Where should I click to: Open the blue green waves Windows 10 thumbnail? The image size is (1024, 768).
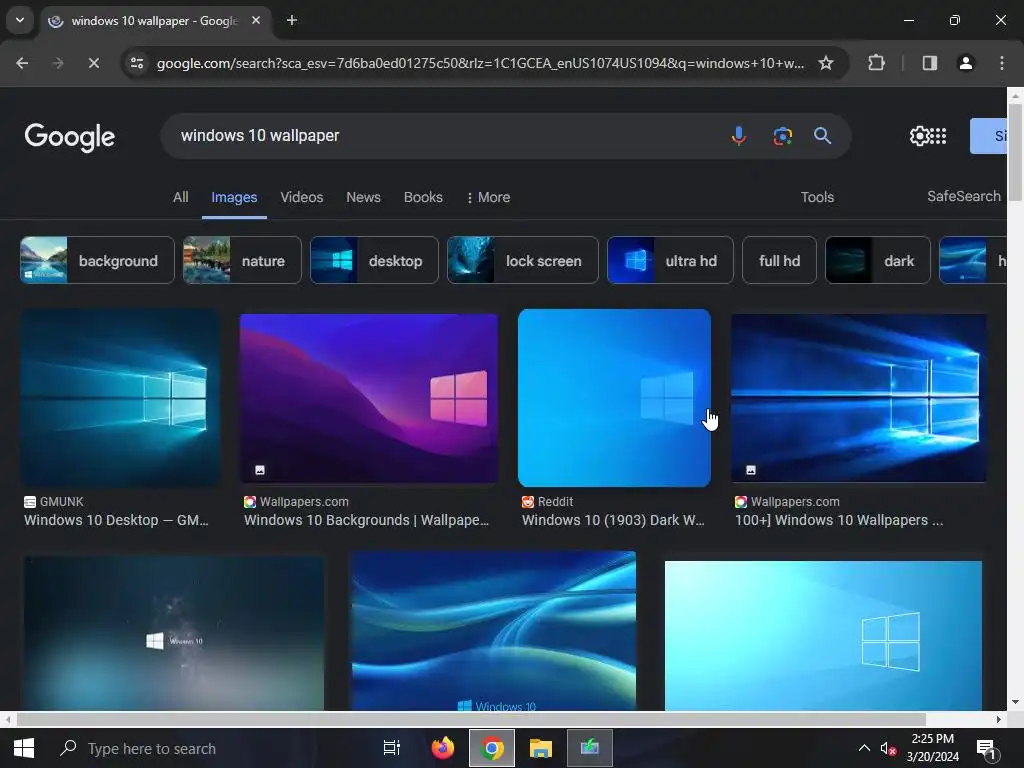click(x=494, y=631)
